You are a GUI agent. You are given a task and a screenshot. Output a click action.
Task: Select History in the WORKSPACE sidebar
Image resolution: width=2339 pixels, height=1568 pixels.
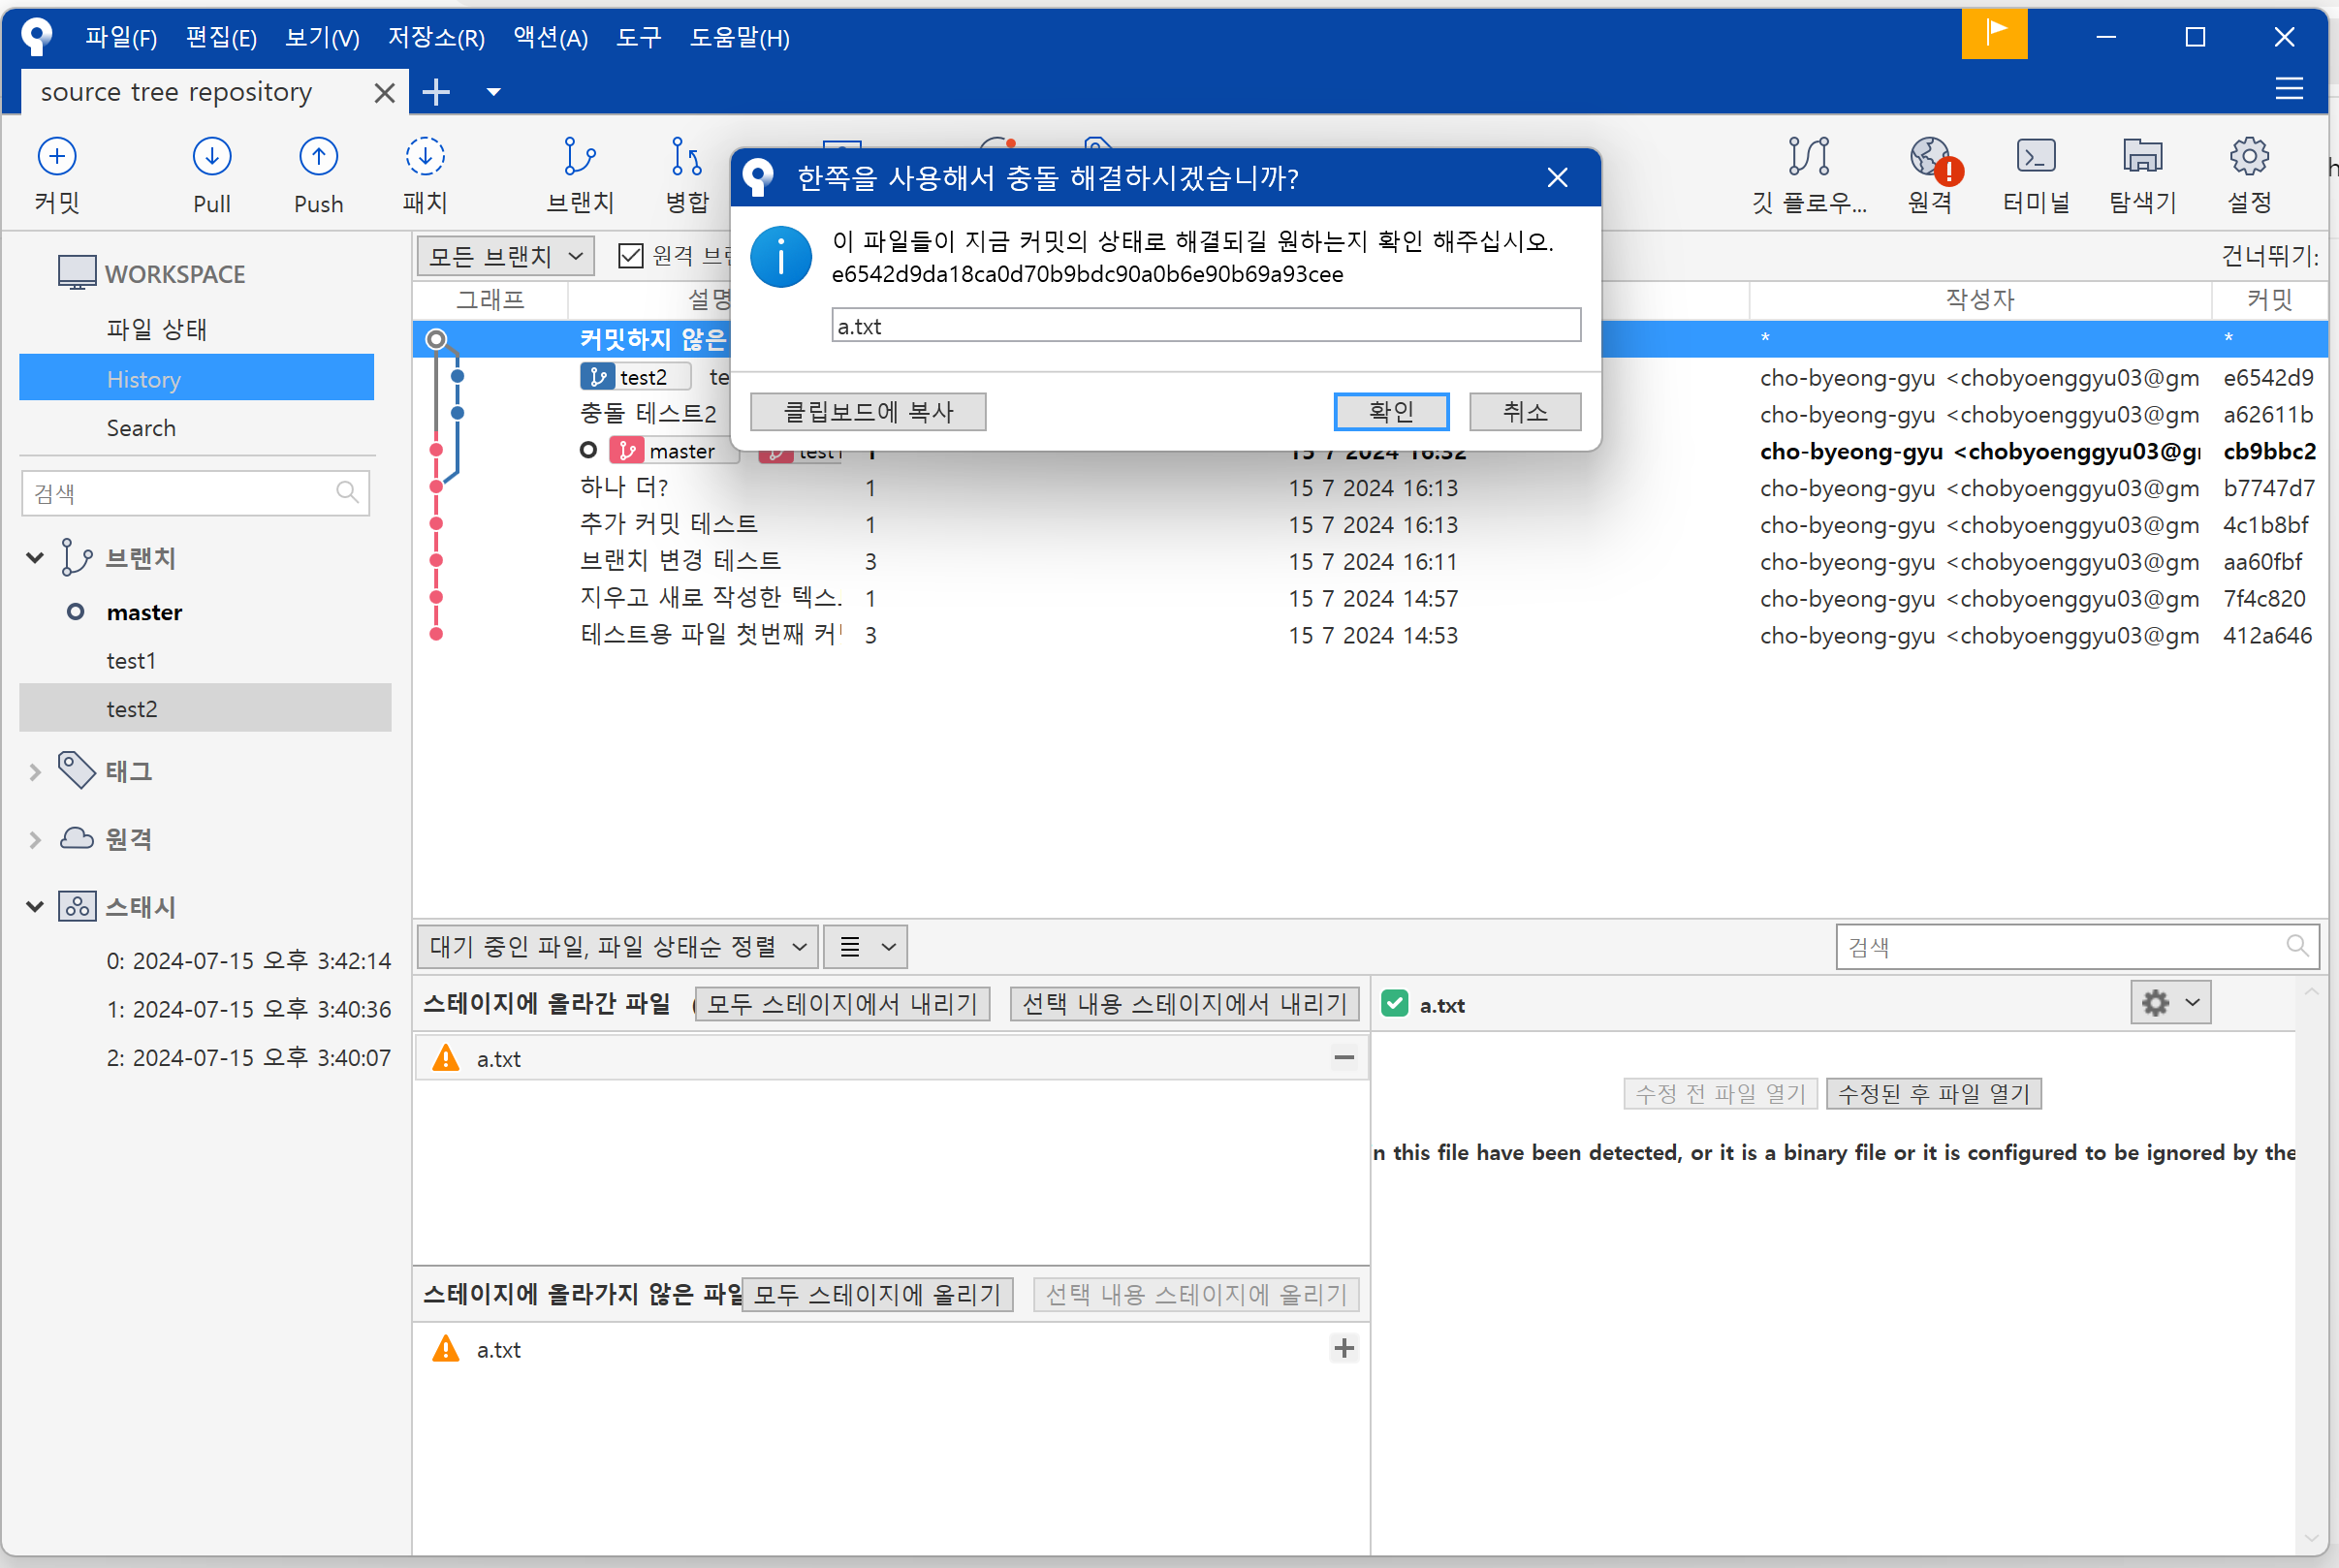coord(197,378)
